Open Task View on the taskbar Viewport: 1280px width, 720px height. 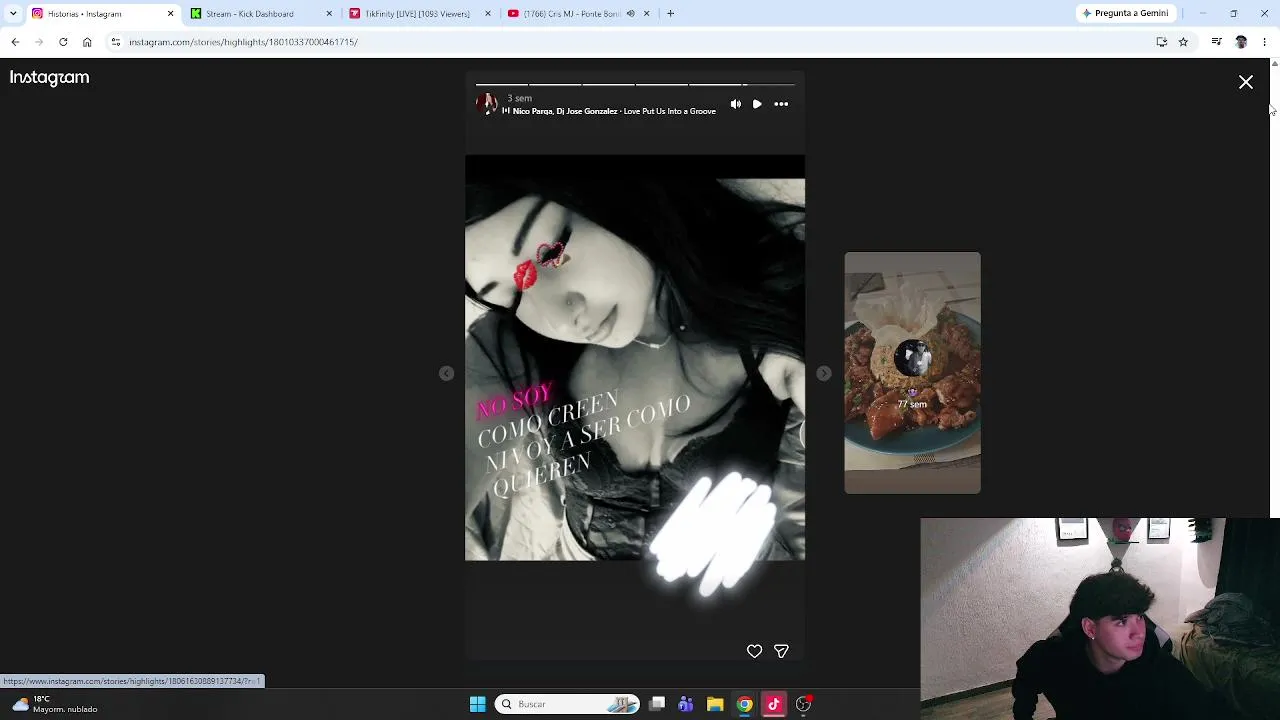[x=657, y=704]
